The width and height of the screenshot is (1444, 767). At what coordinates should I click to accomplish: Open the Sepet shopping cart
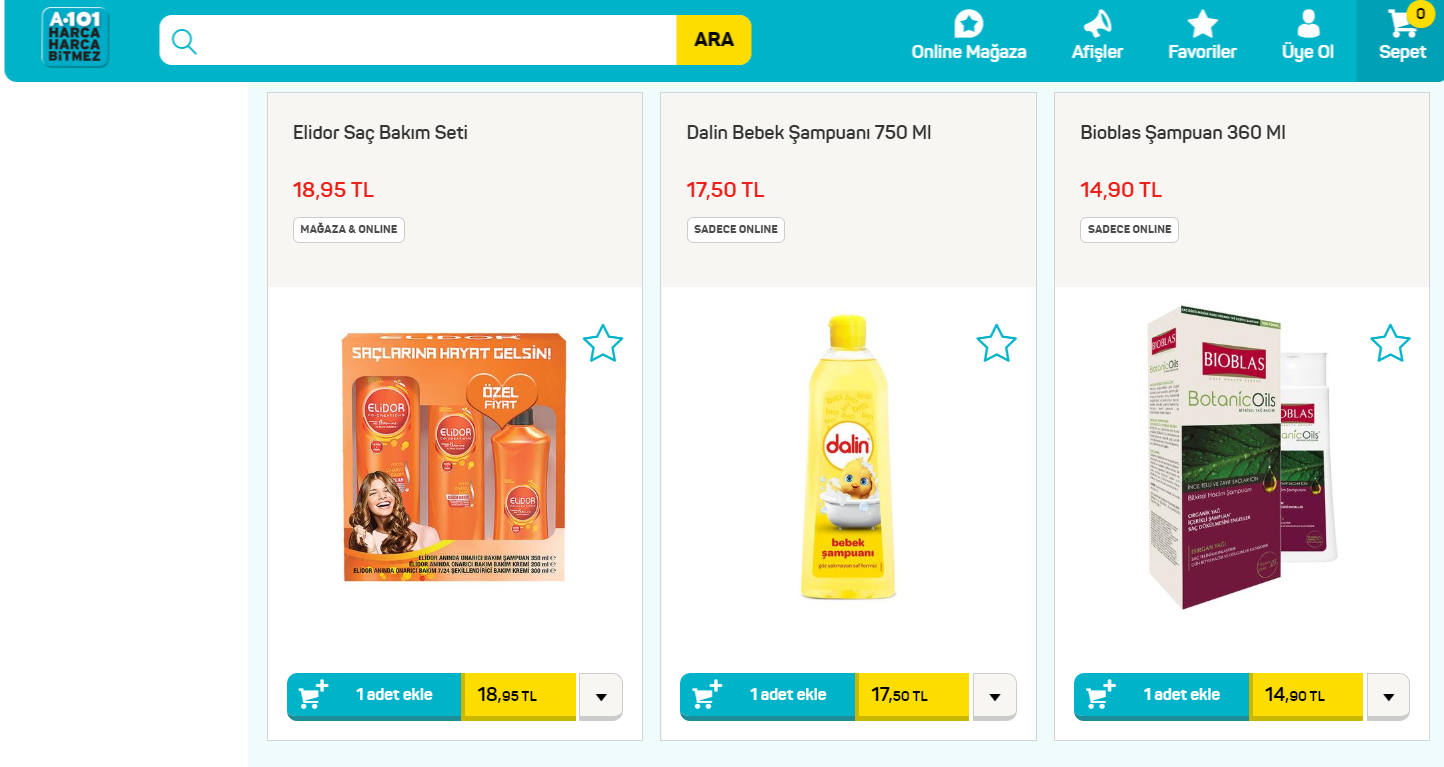(1402, 24)
